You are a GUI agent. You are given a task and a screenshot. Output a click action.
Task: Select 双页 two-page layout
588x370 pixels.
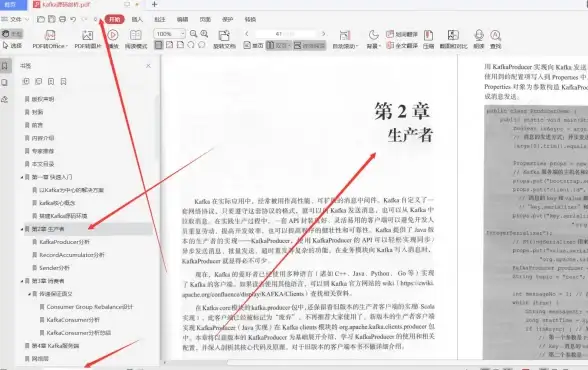tap(279, 45)
